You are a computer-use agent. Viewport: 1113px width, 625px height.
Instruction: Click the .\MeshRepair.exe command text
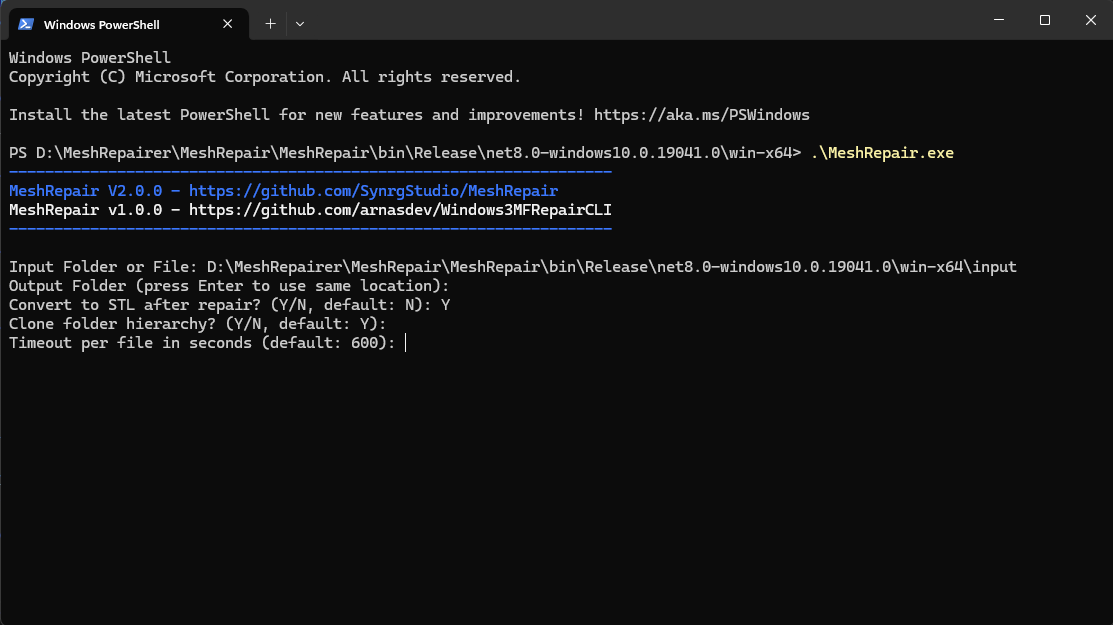coord(882,153)
